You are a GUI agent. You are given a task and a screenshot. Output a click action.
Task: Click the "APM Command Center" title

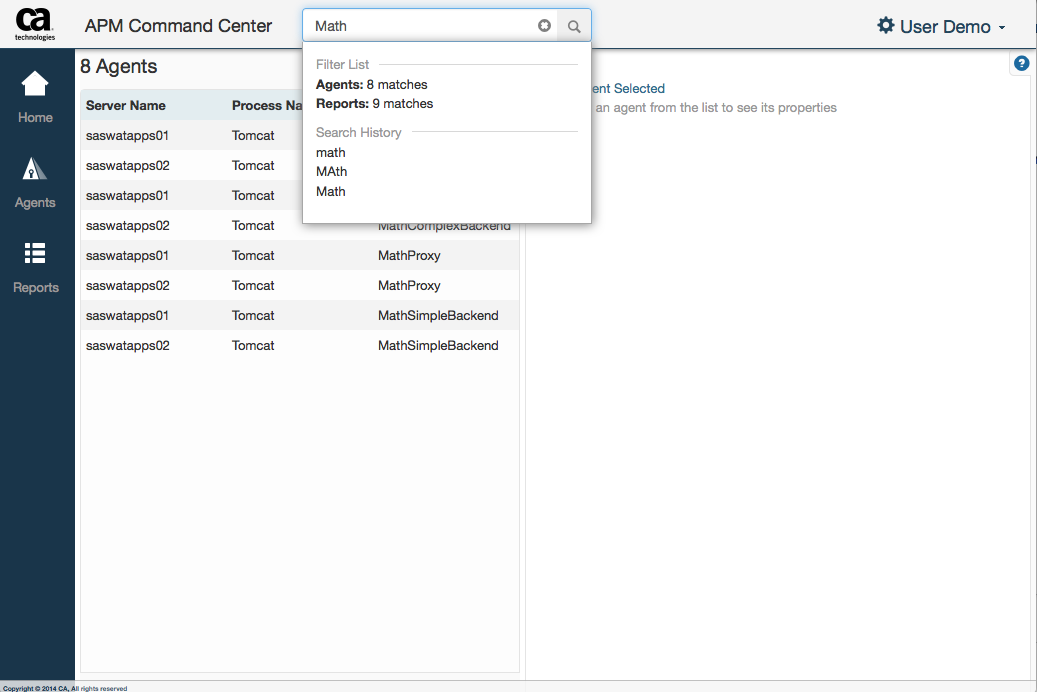[x=179, y=26]
